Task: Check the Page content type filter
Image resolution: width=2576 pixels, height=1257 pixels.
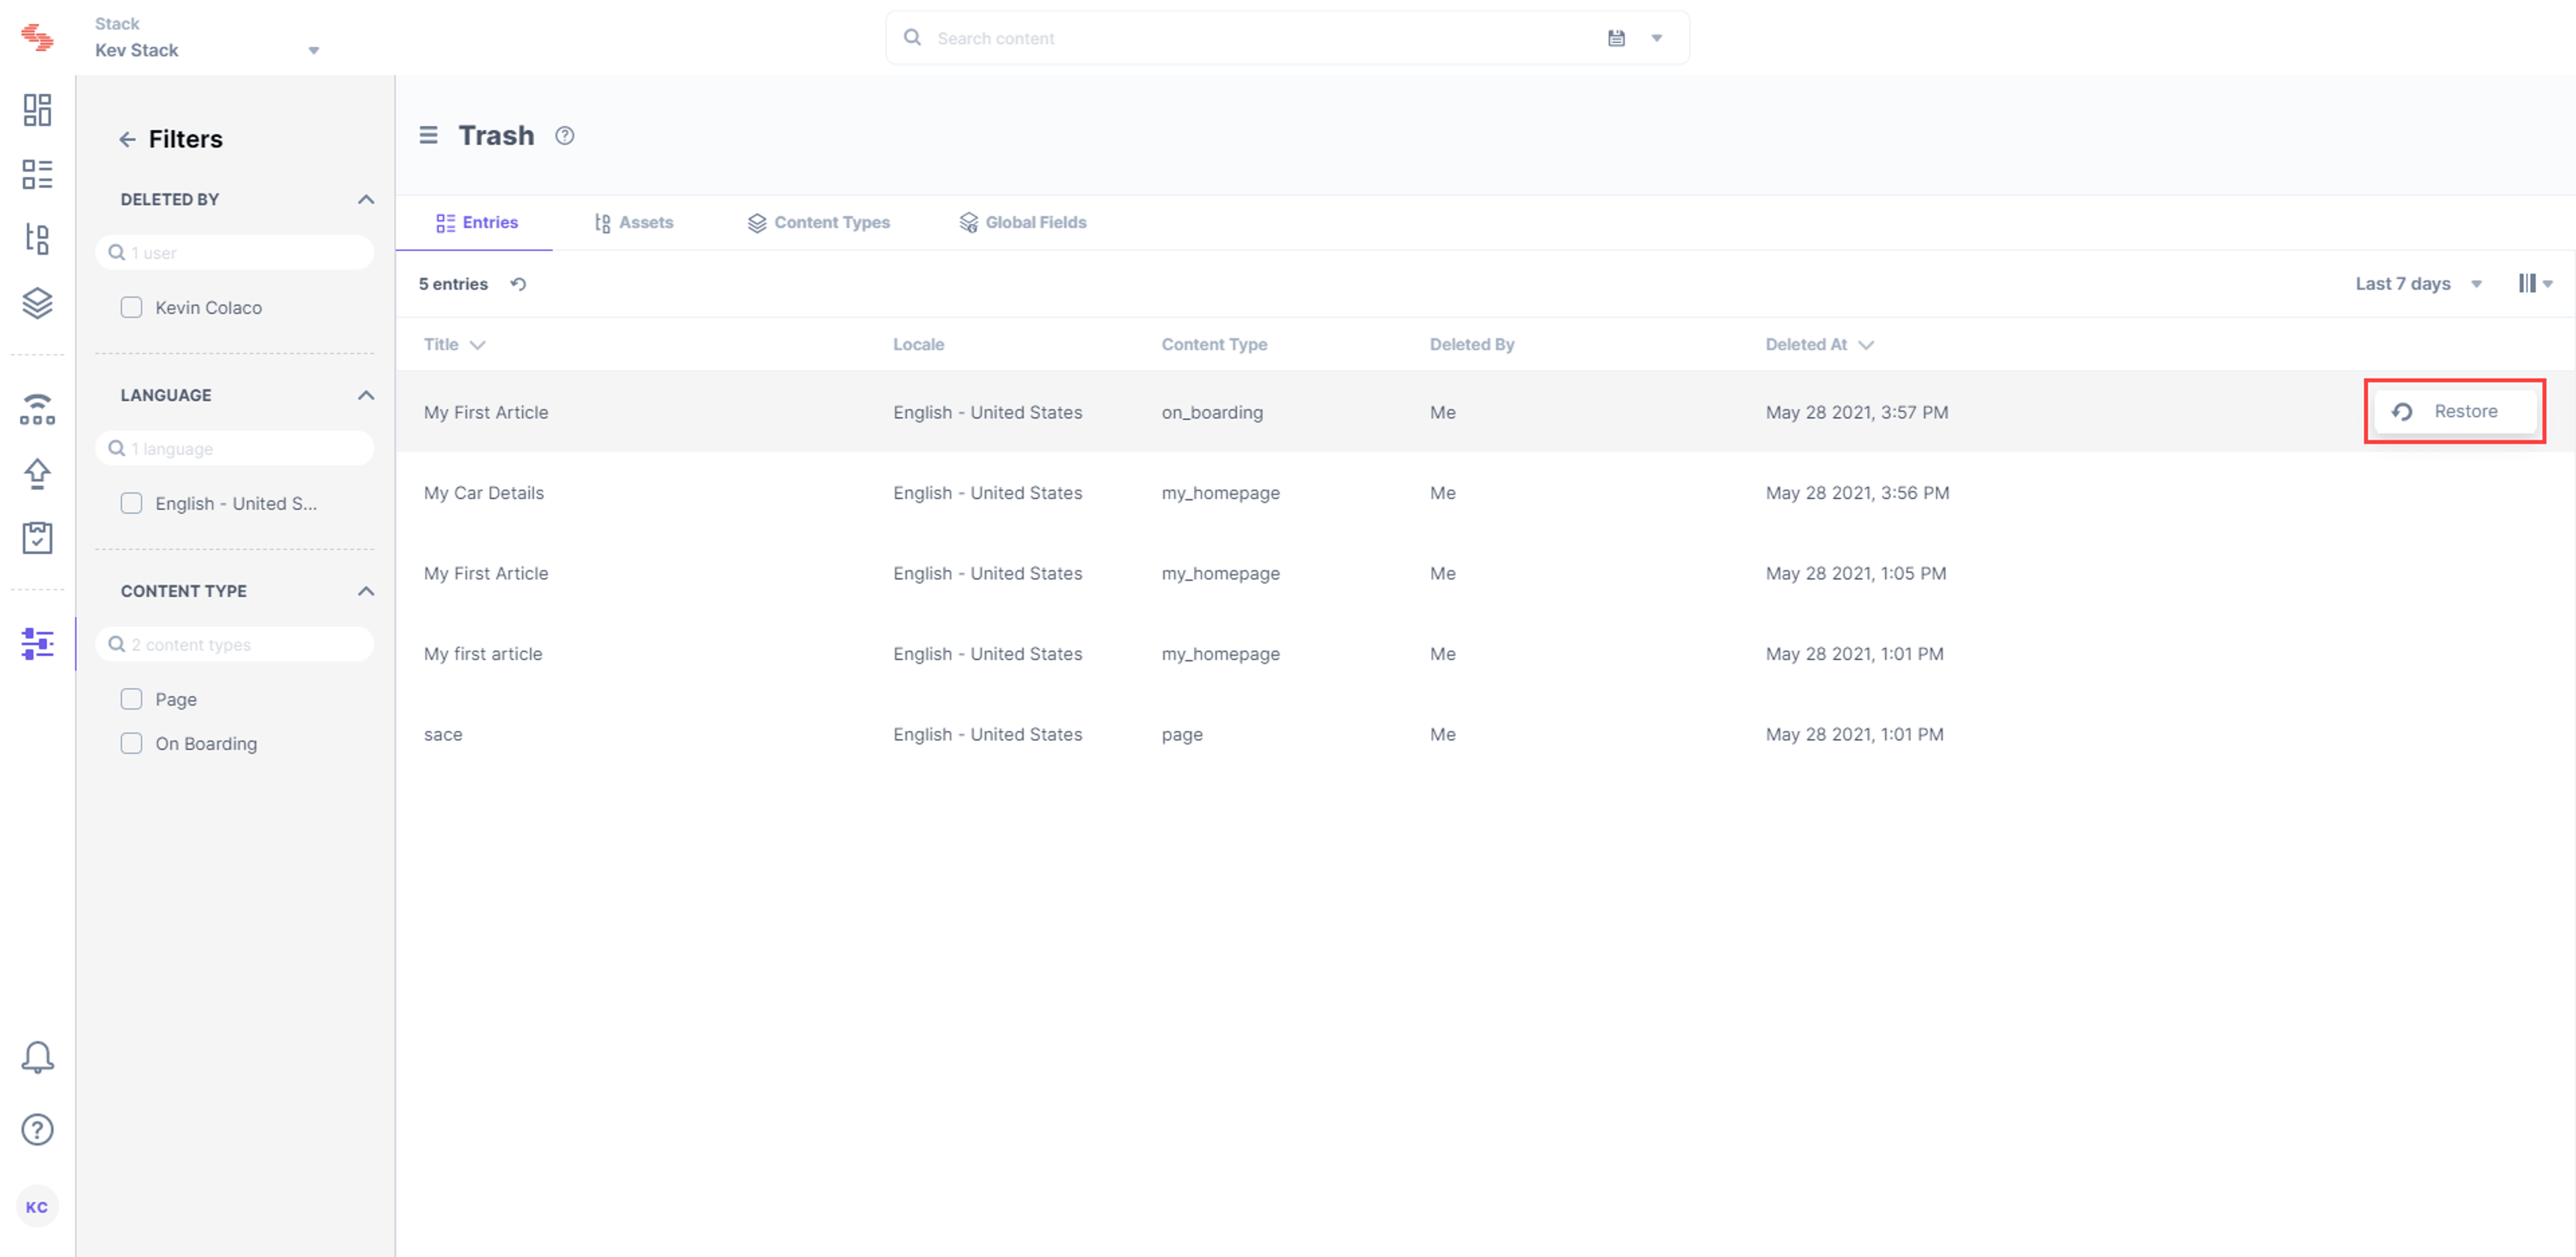Action: [x=131, y=699]
